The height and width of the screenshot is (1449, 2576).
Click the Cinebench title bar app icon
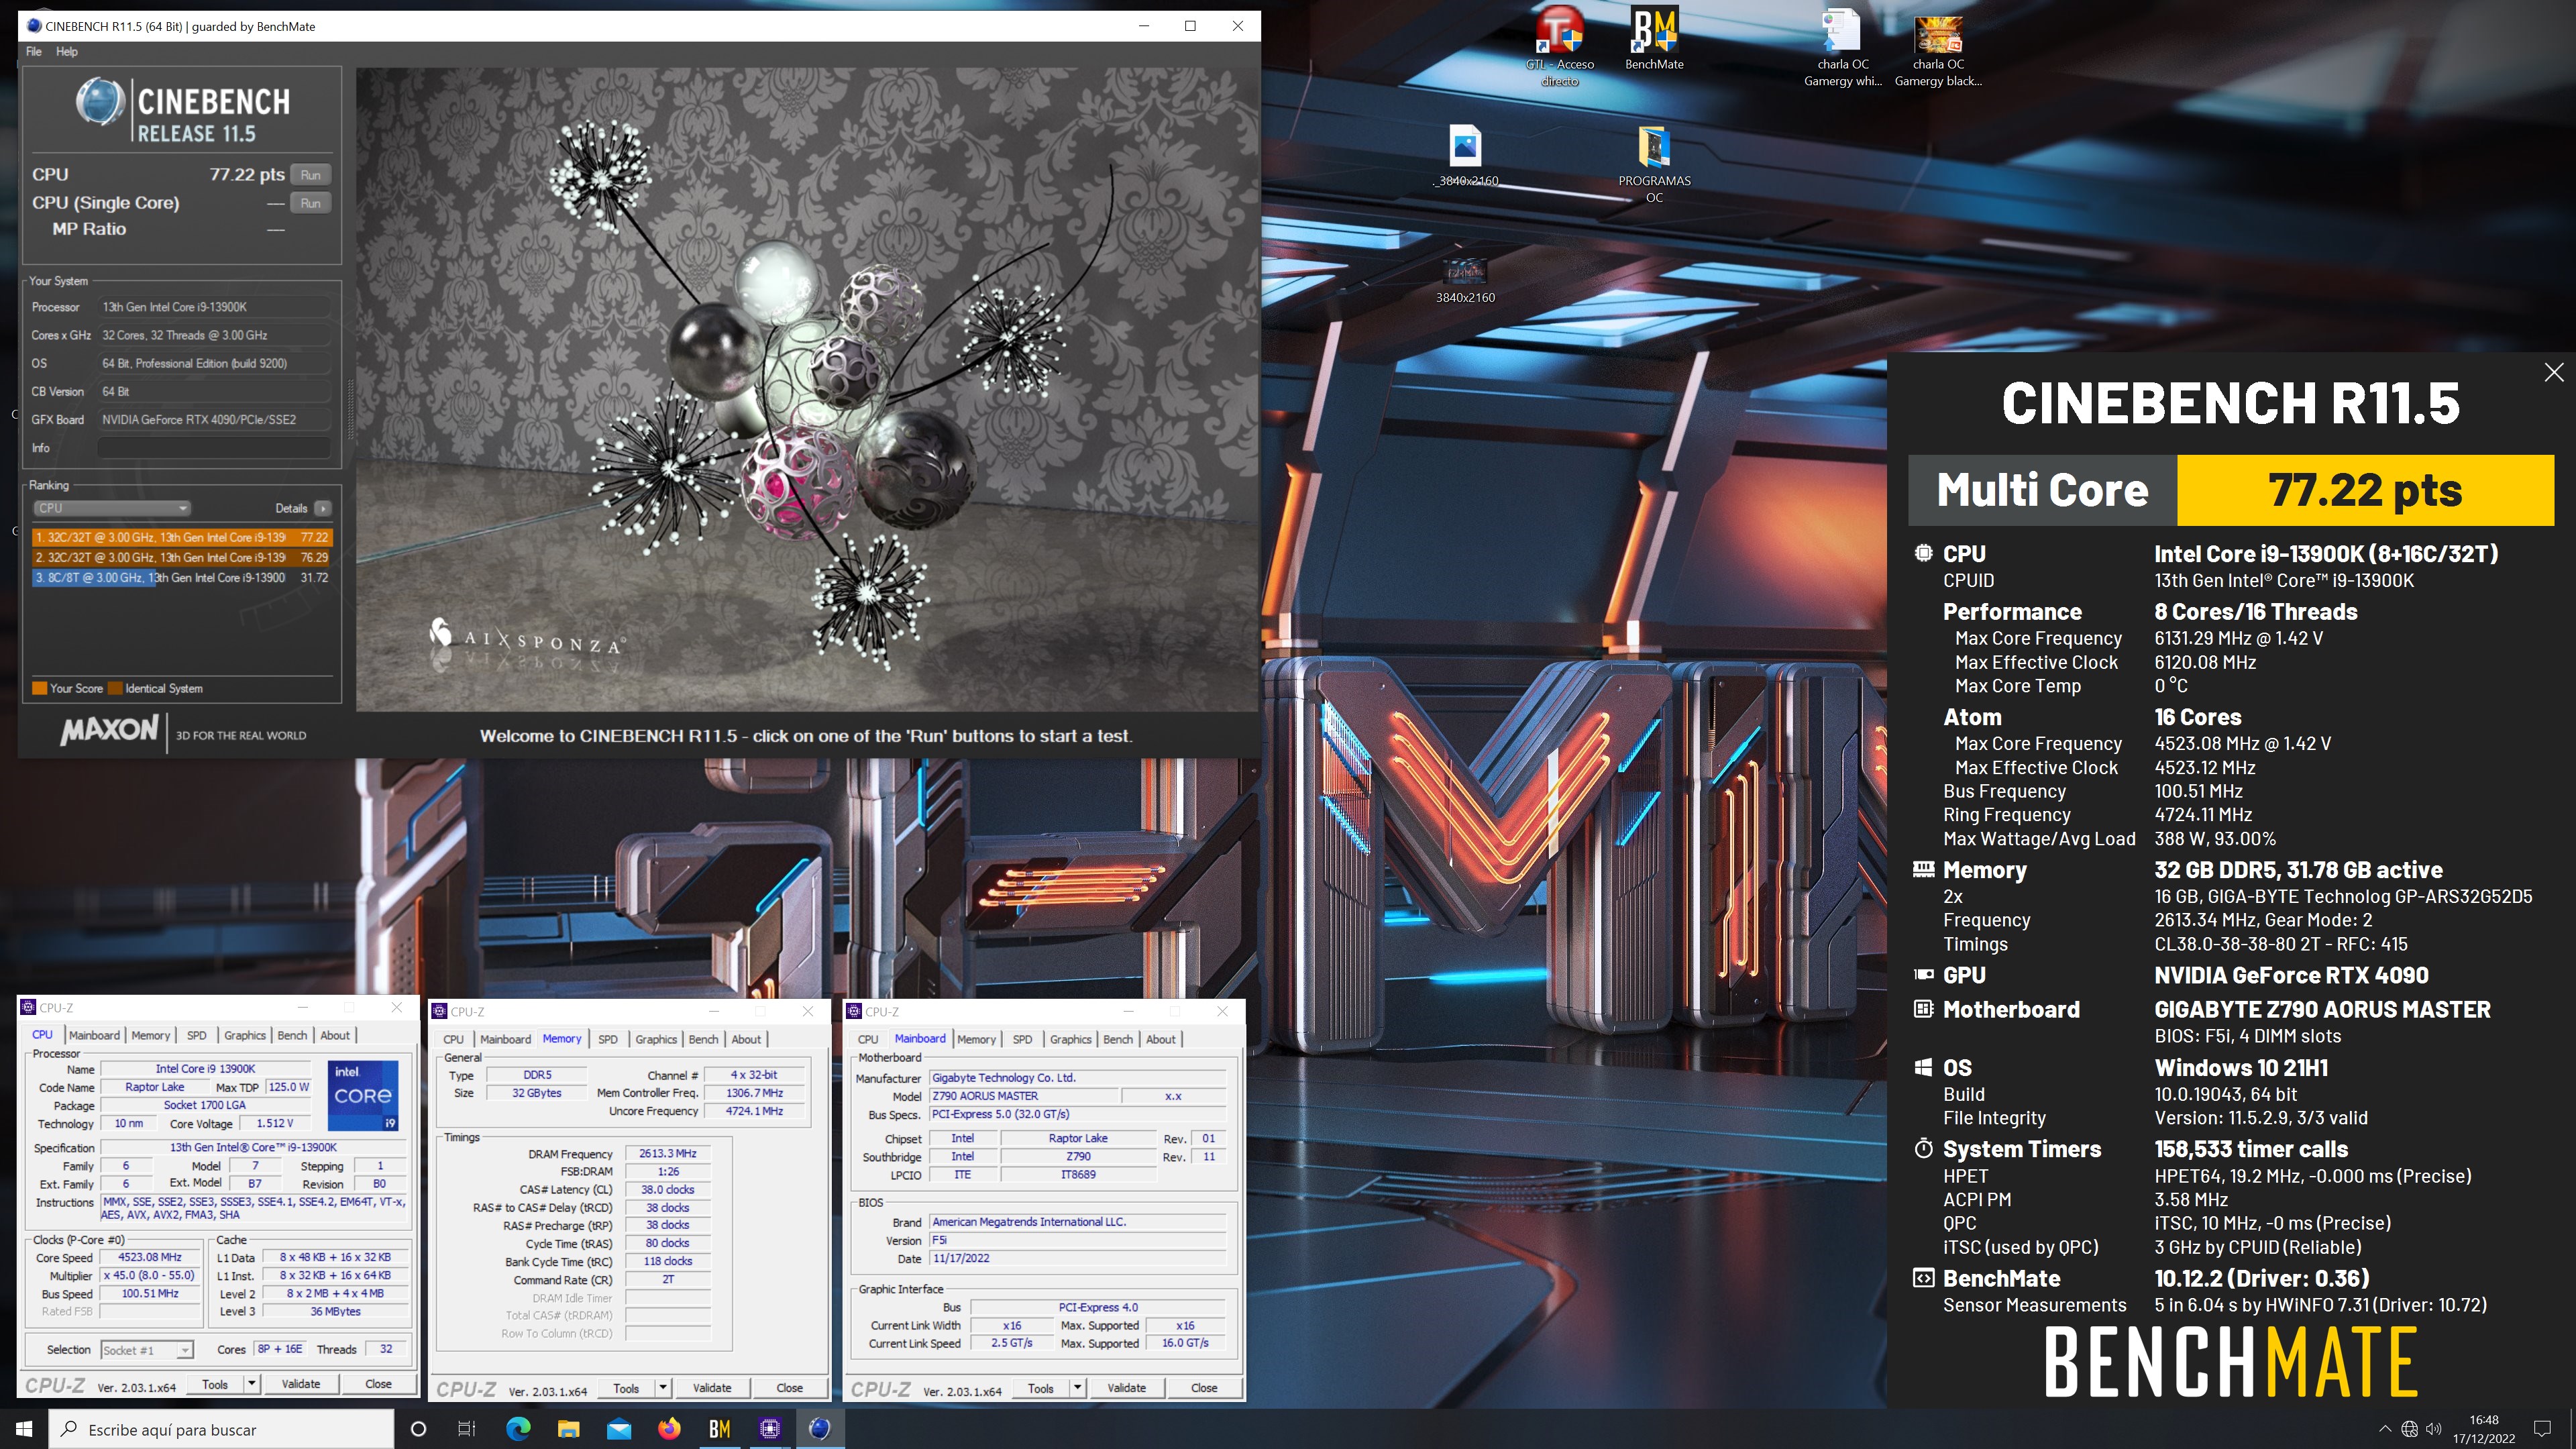coord(34,26)
